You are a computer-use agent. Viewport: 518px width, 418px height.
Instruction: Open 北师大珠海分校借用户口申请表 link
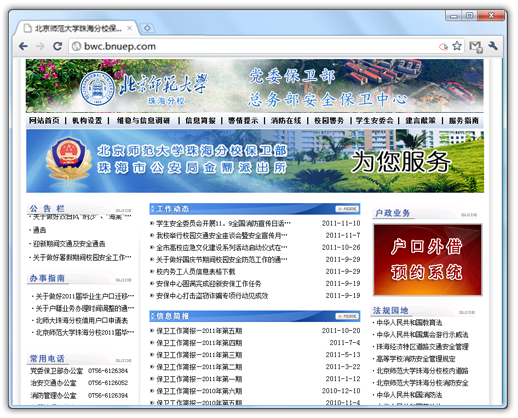[x=82, y=320]
